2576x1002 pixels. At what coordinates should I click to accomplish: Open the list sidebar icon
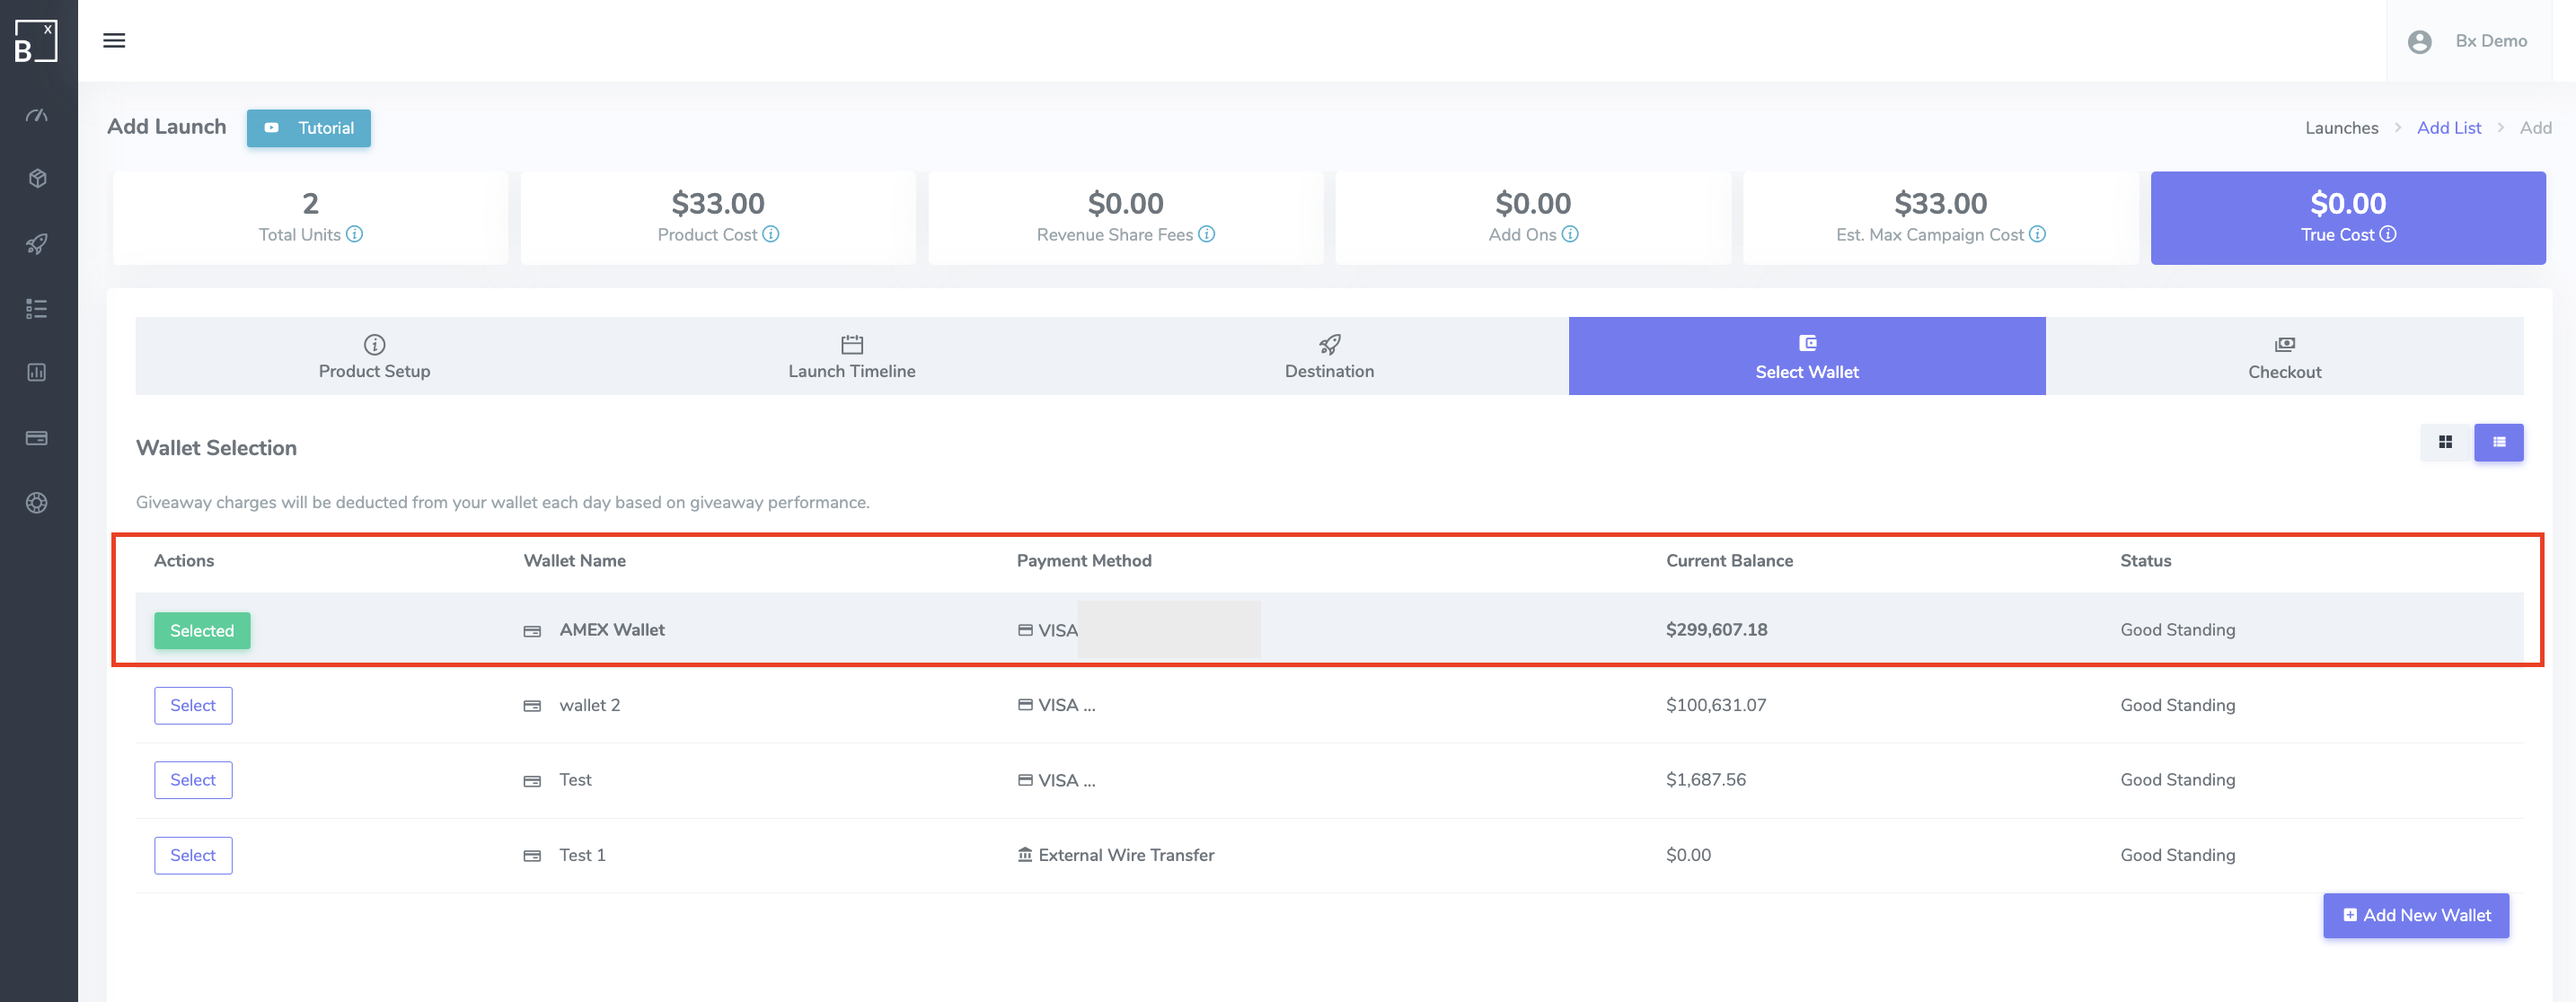(37, 308)
